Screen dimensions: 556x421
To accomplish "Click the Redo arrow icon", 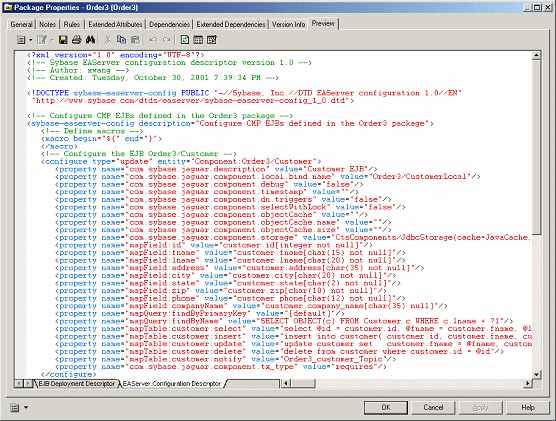I will (x=167, y=40).
